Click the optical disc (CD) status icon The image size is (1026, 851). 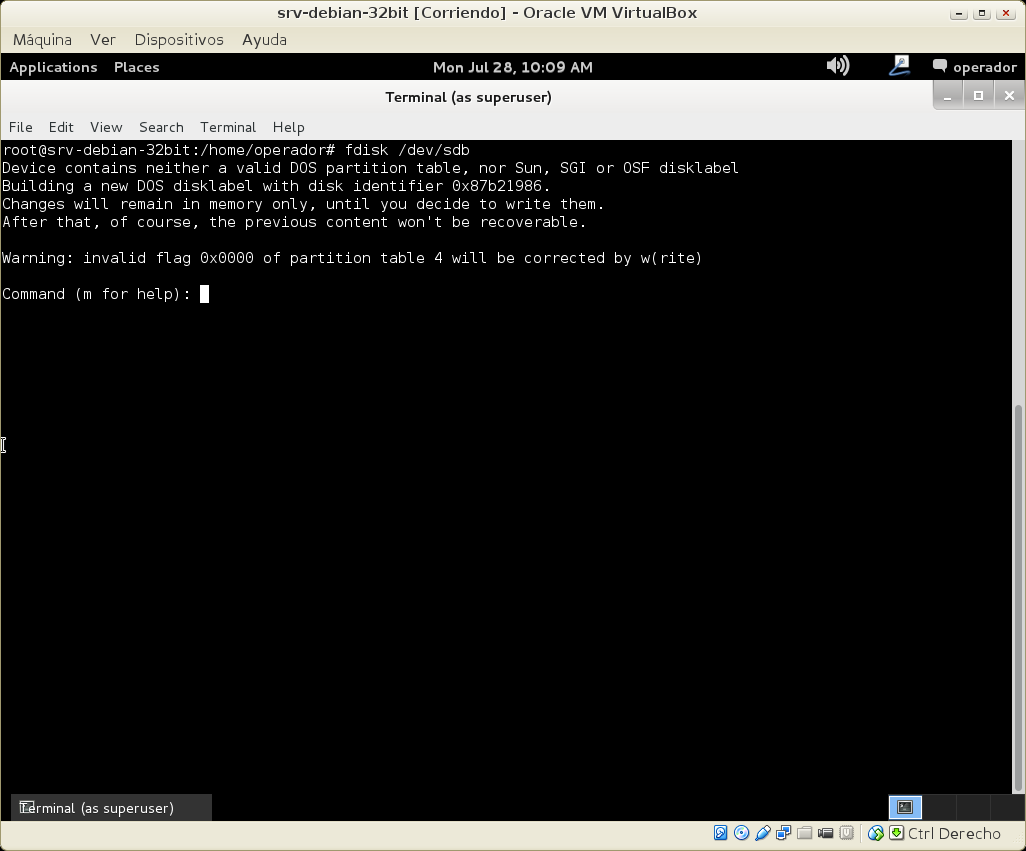pos(741,833)
